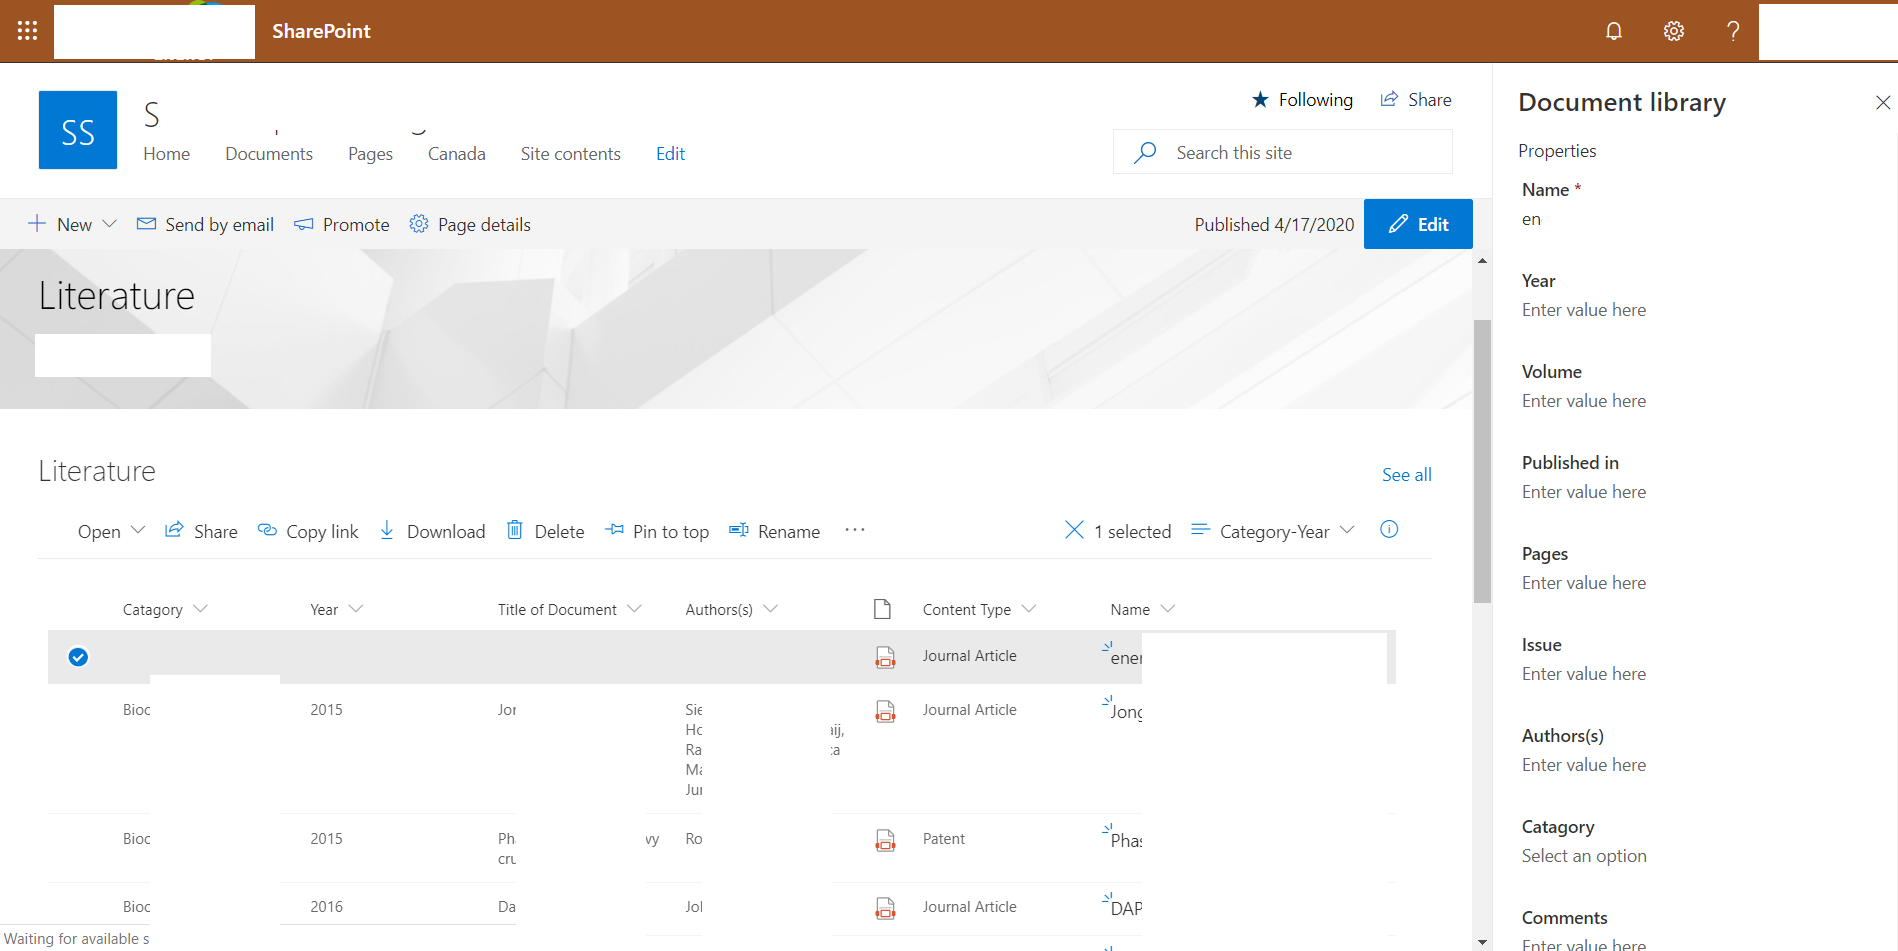
Task: Click PDF icon in the 2016 Journal Article row
Action: tap(885, 908)
